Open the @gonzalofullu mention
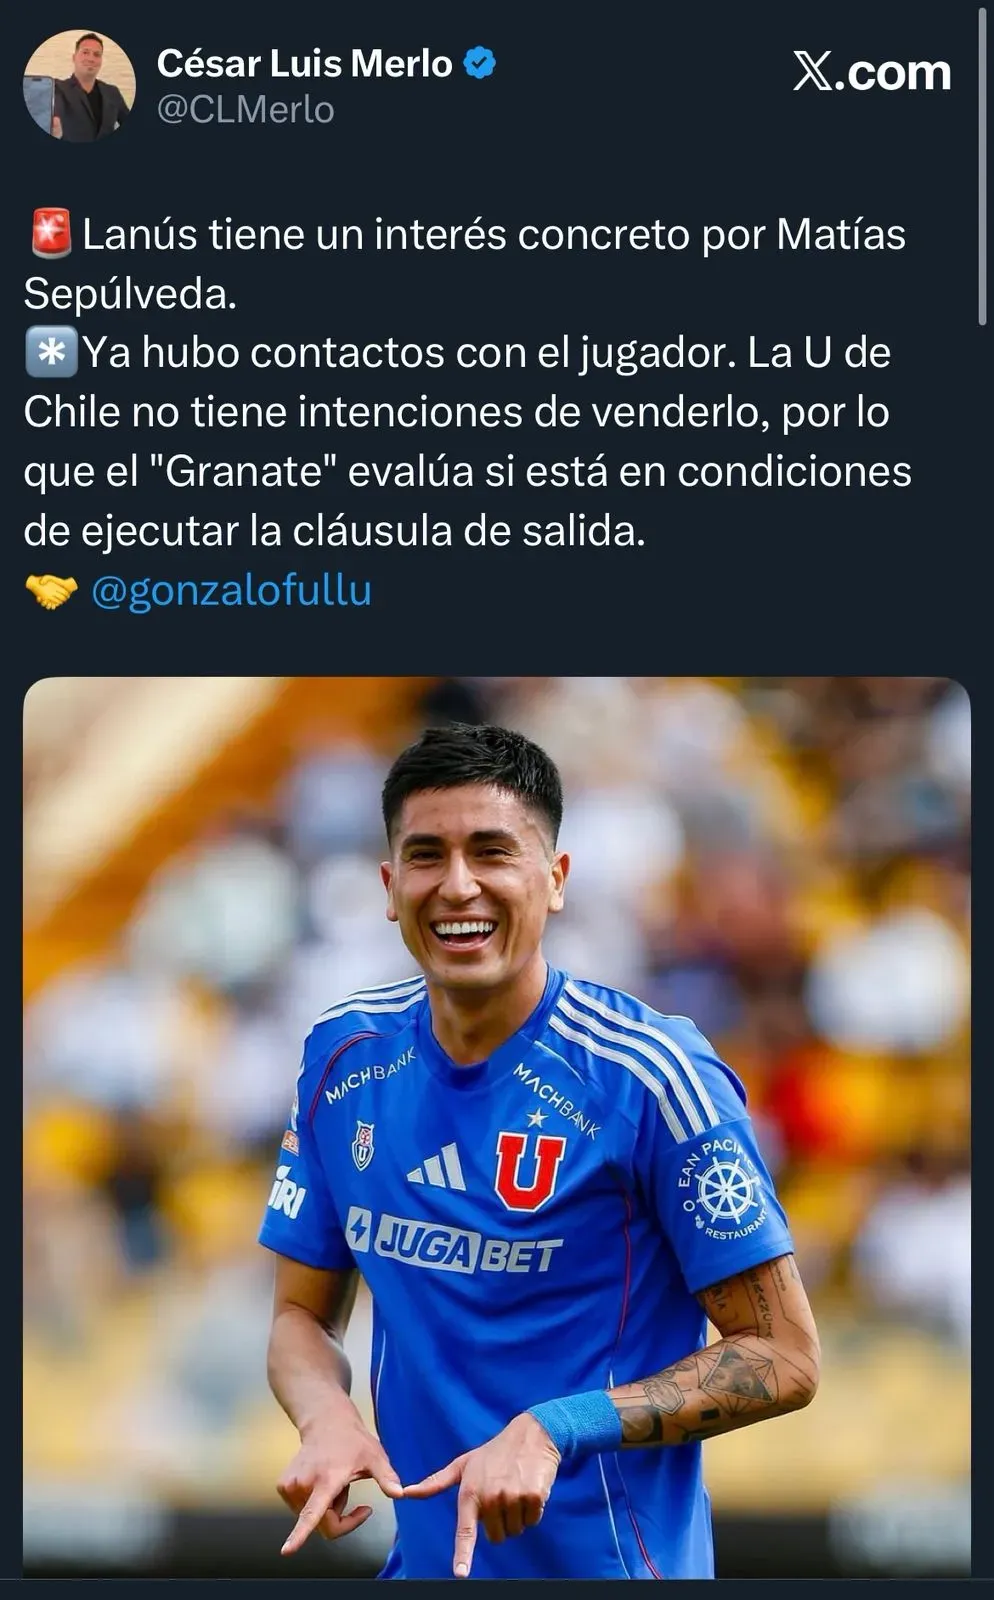994x1600 pixels. 231,590
